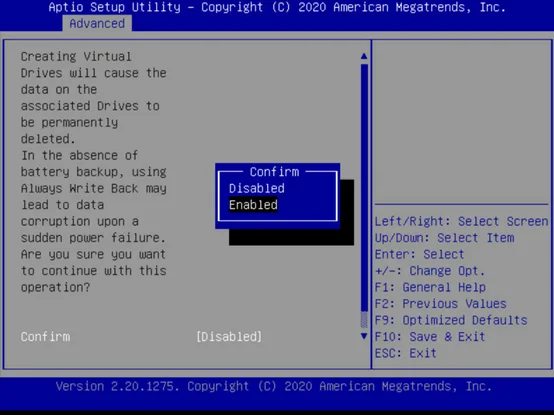Click the Confirm popup title
The image size is (554, 415).
click(x=274, y=172)
